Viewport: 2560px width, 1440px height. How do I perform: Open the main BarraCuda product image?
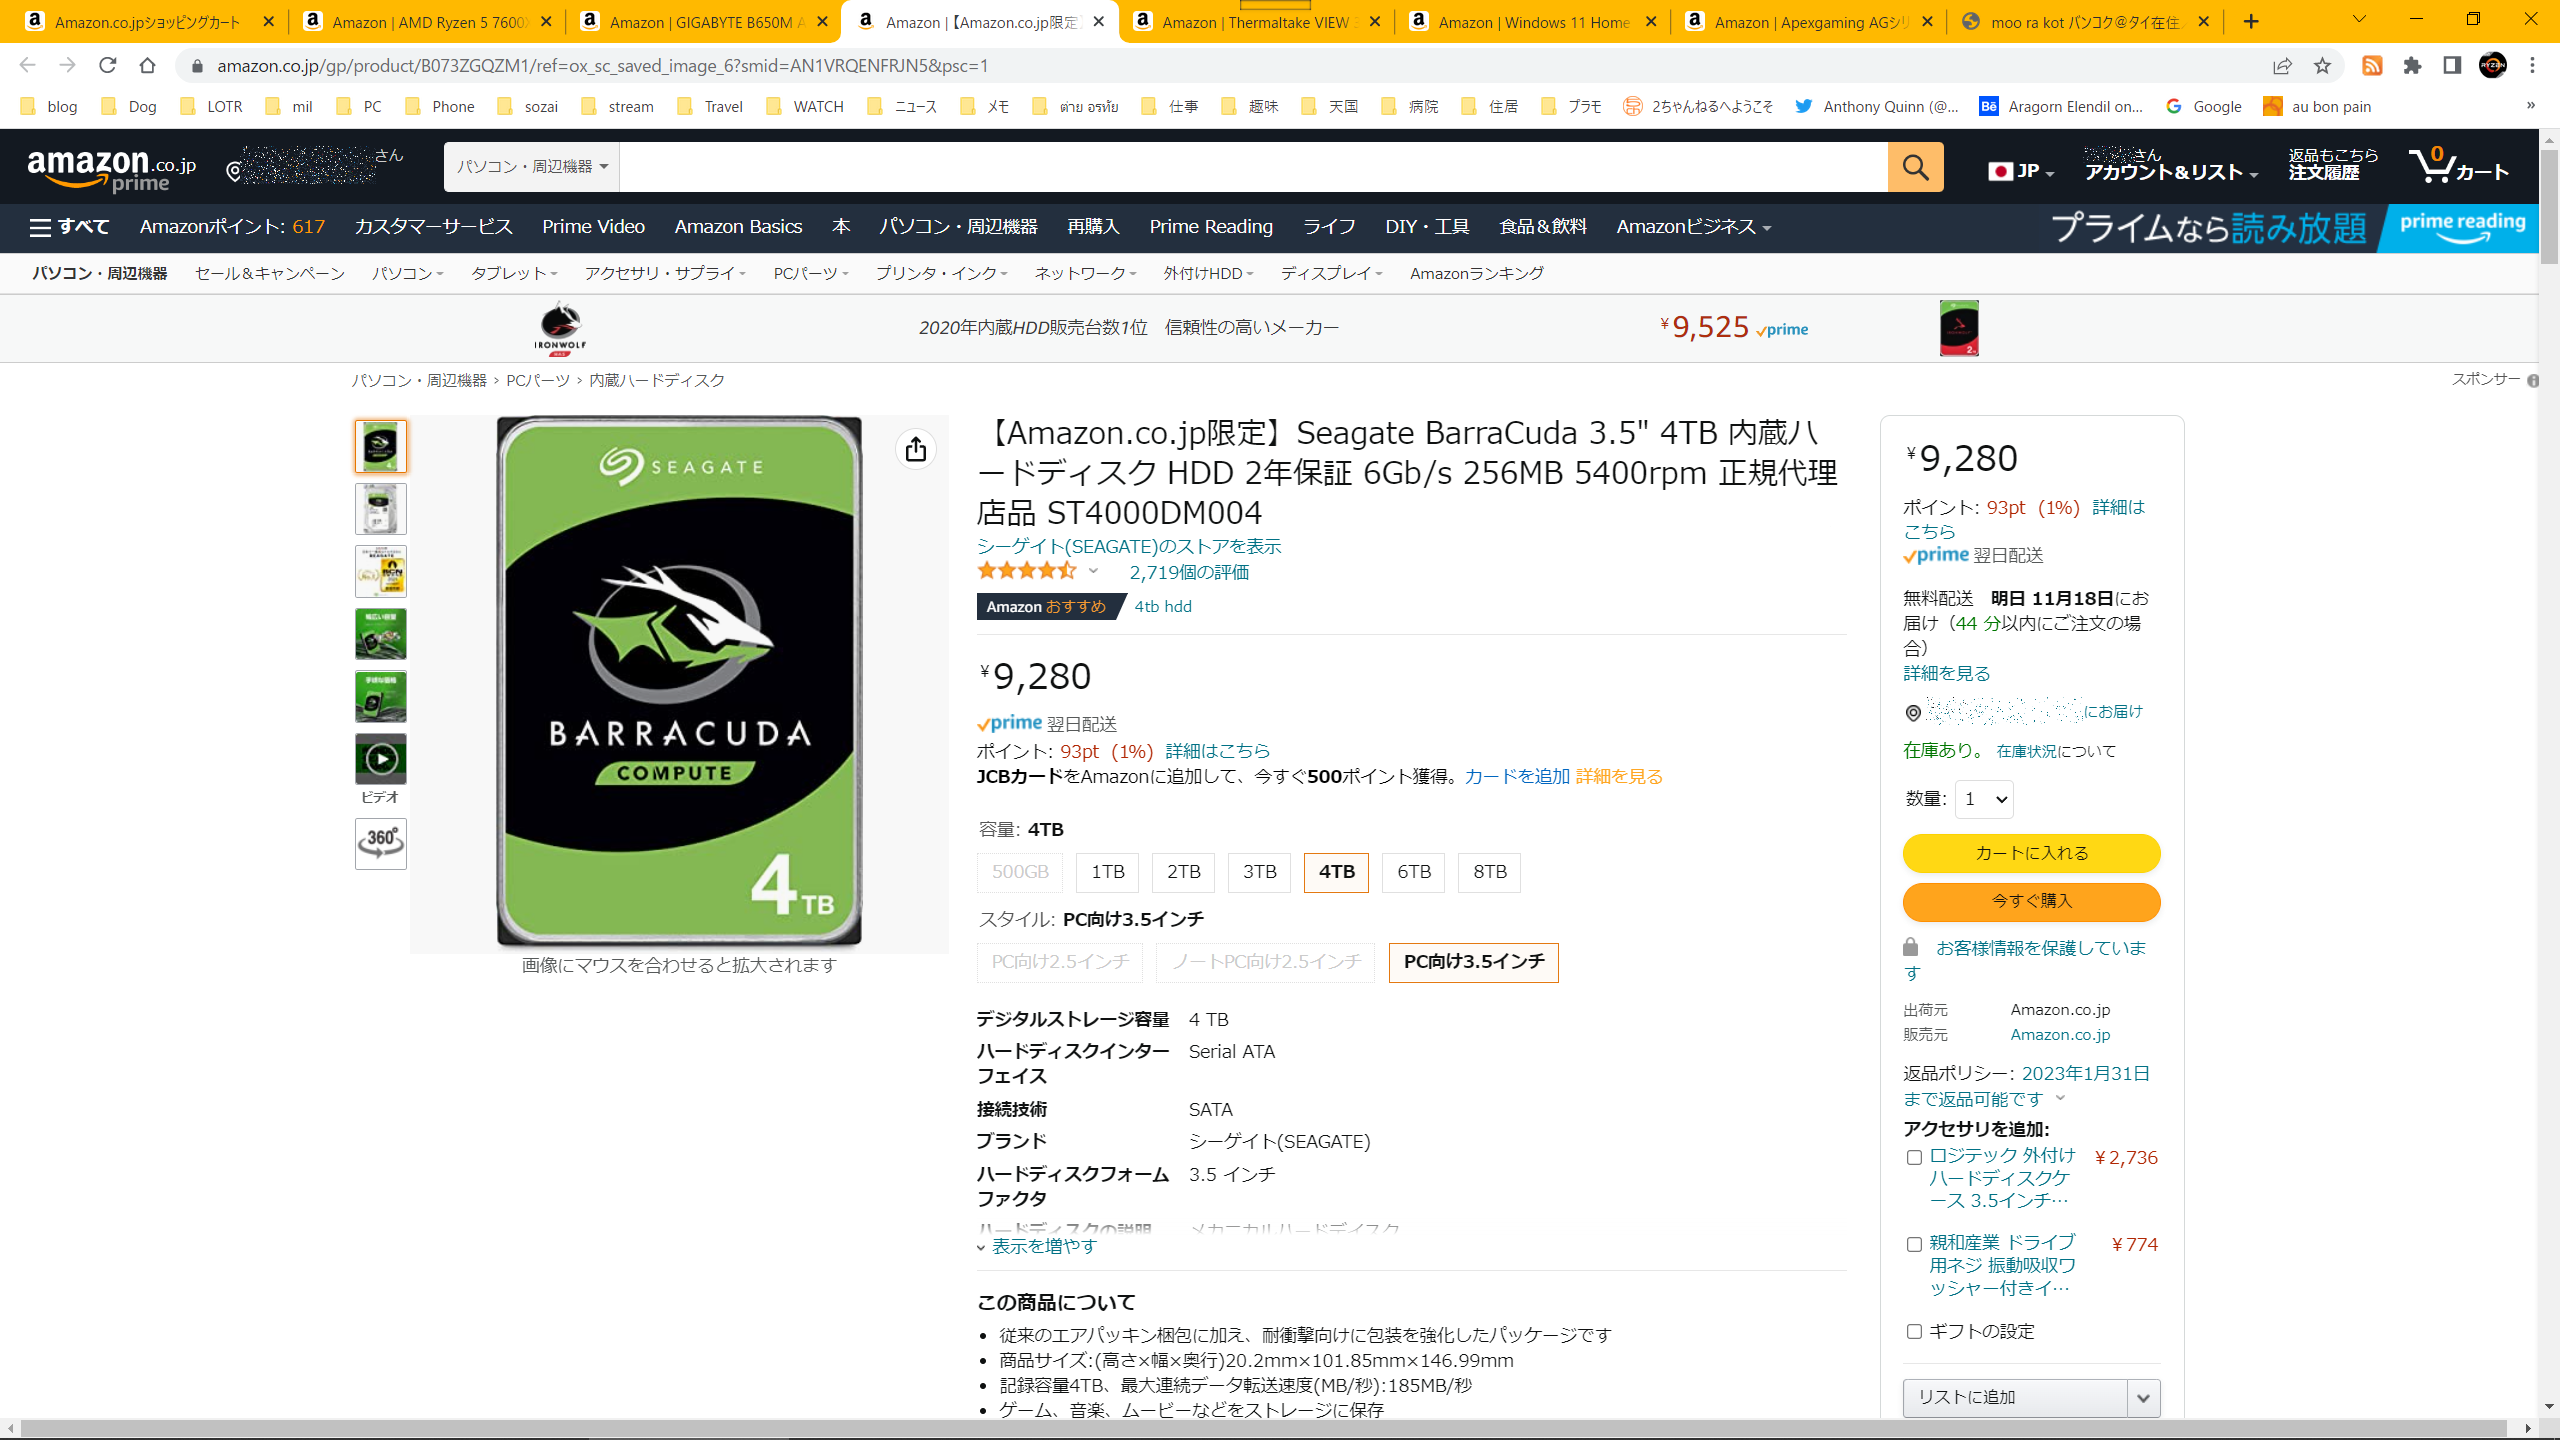(x=679, y=682)
